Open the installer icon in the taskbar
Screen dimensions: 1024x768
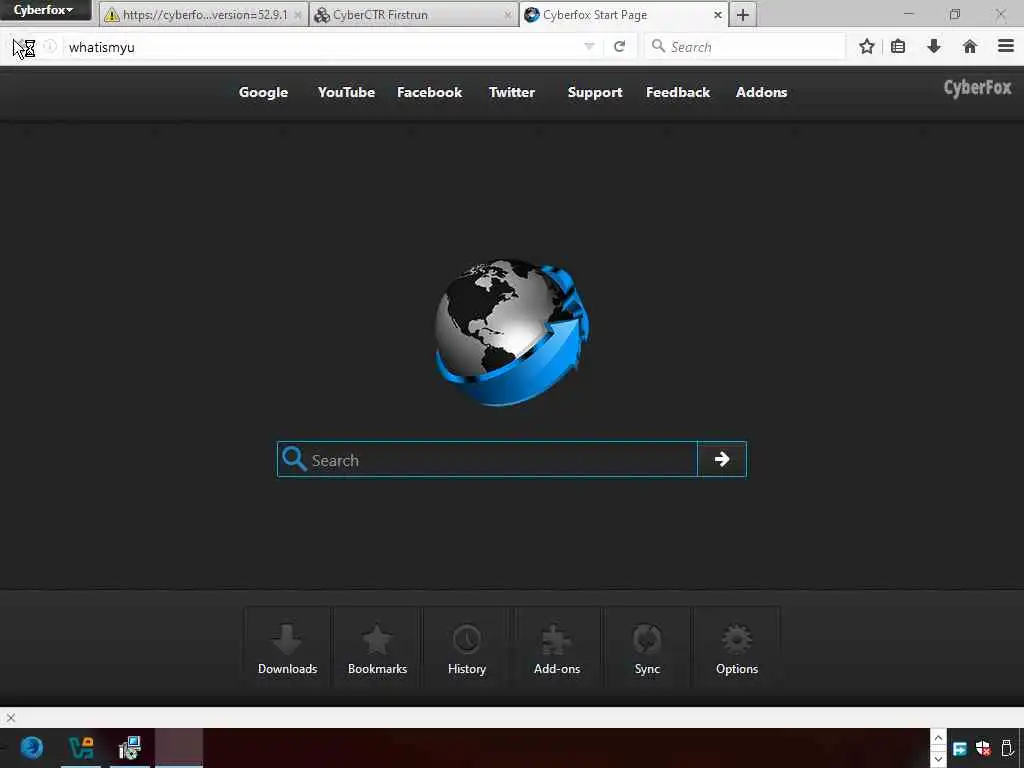(x=130, y=748)
